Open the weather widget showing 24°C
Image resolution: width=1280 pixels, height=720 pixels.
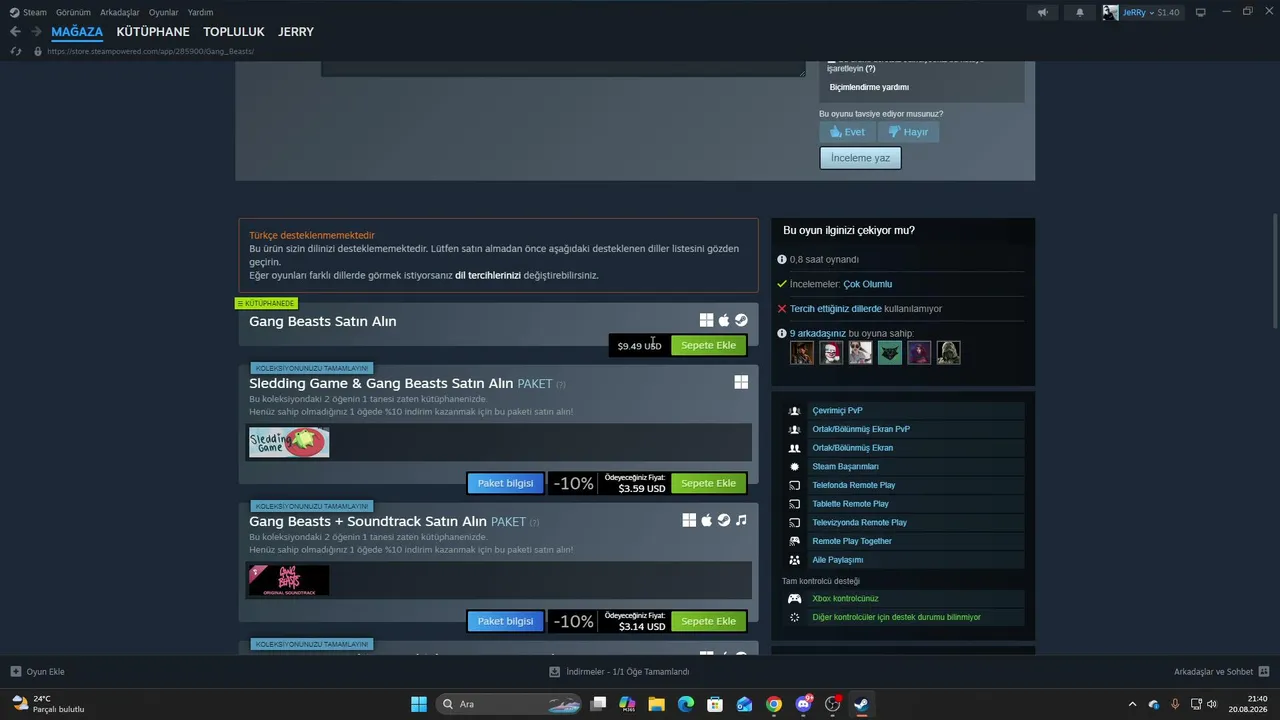pyautogui.click(x=48, y=704)
